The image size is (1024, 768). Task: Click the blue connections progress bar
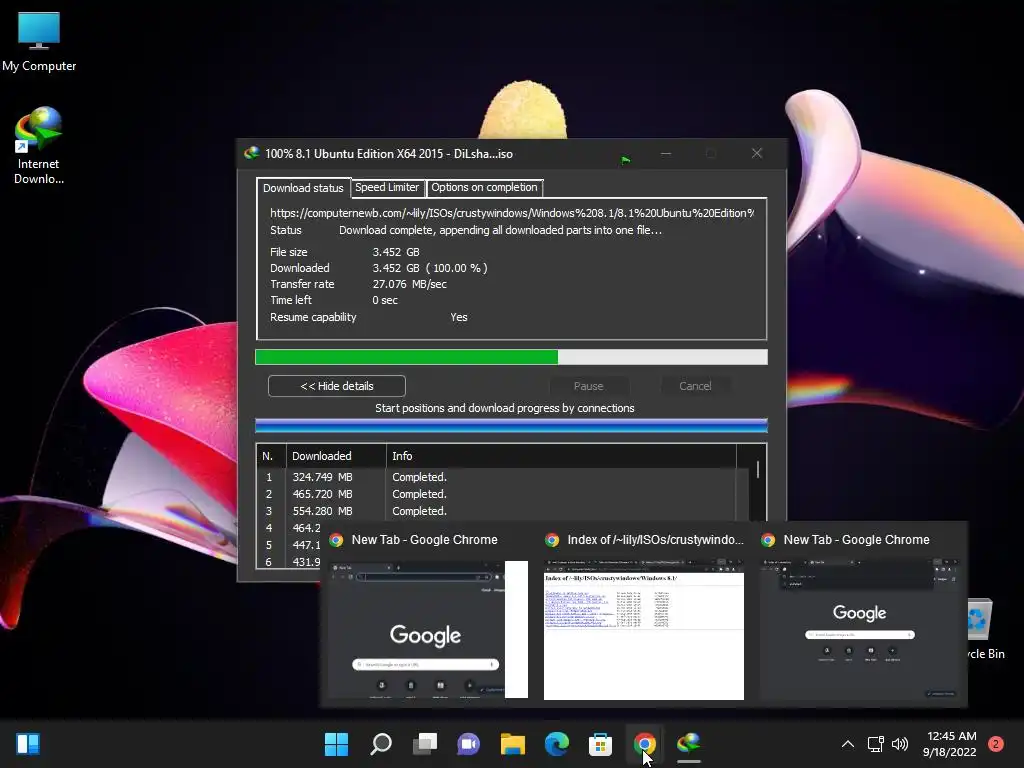point(511,426)
